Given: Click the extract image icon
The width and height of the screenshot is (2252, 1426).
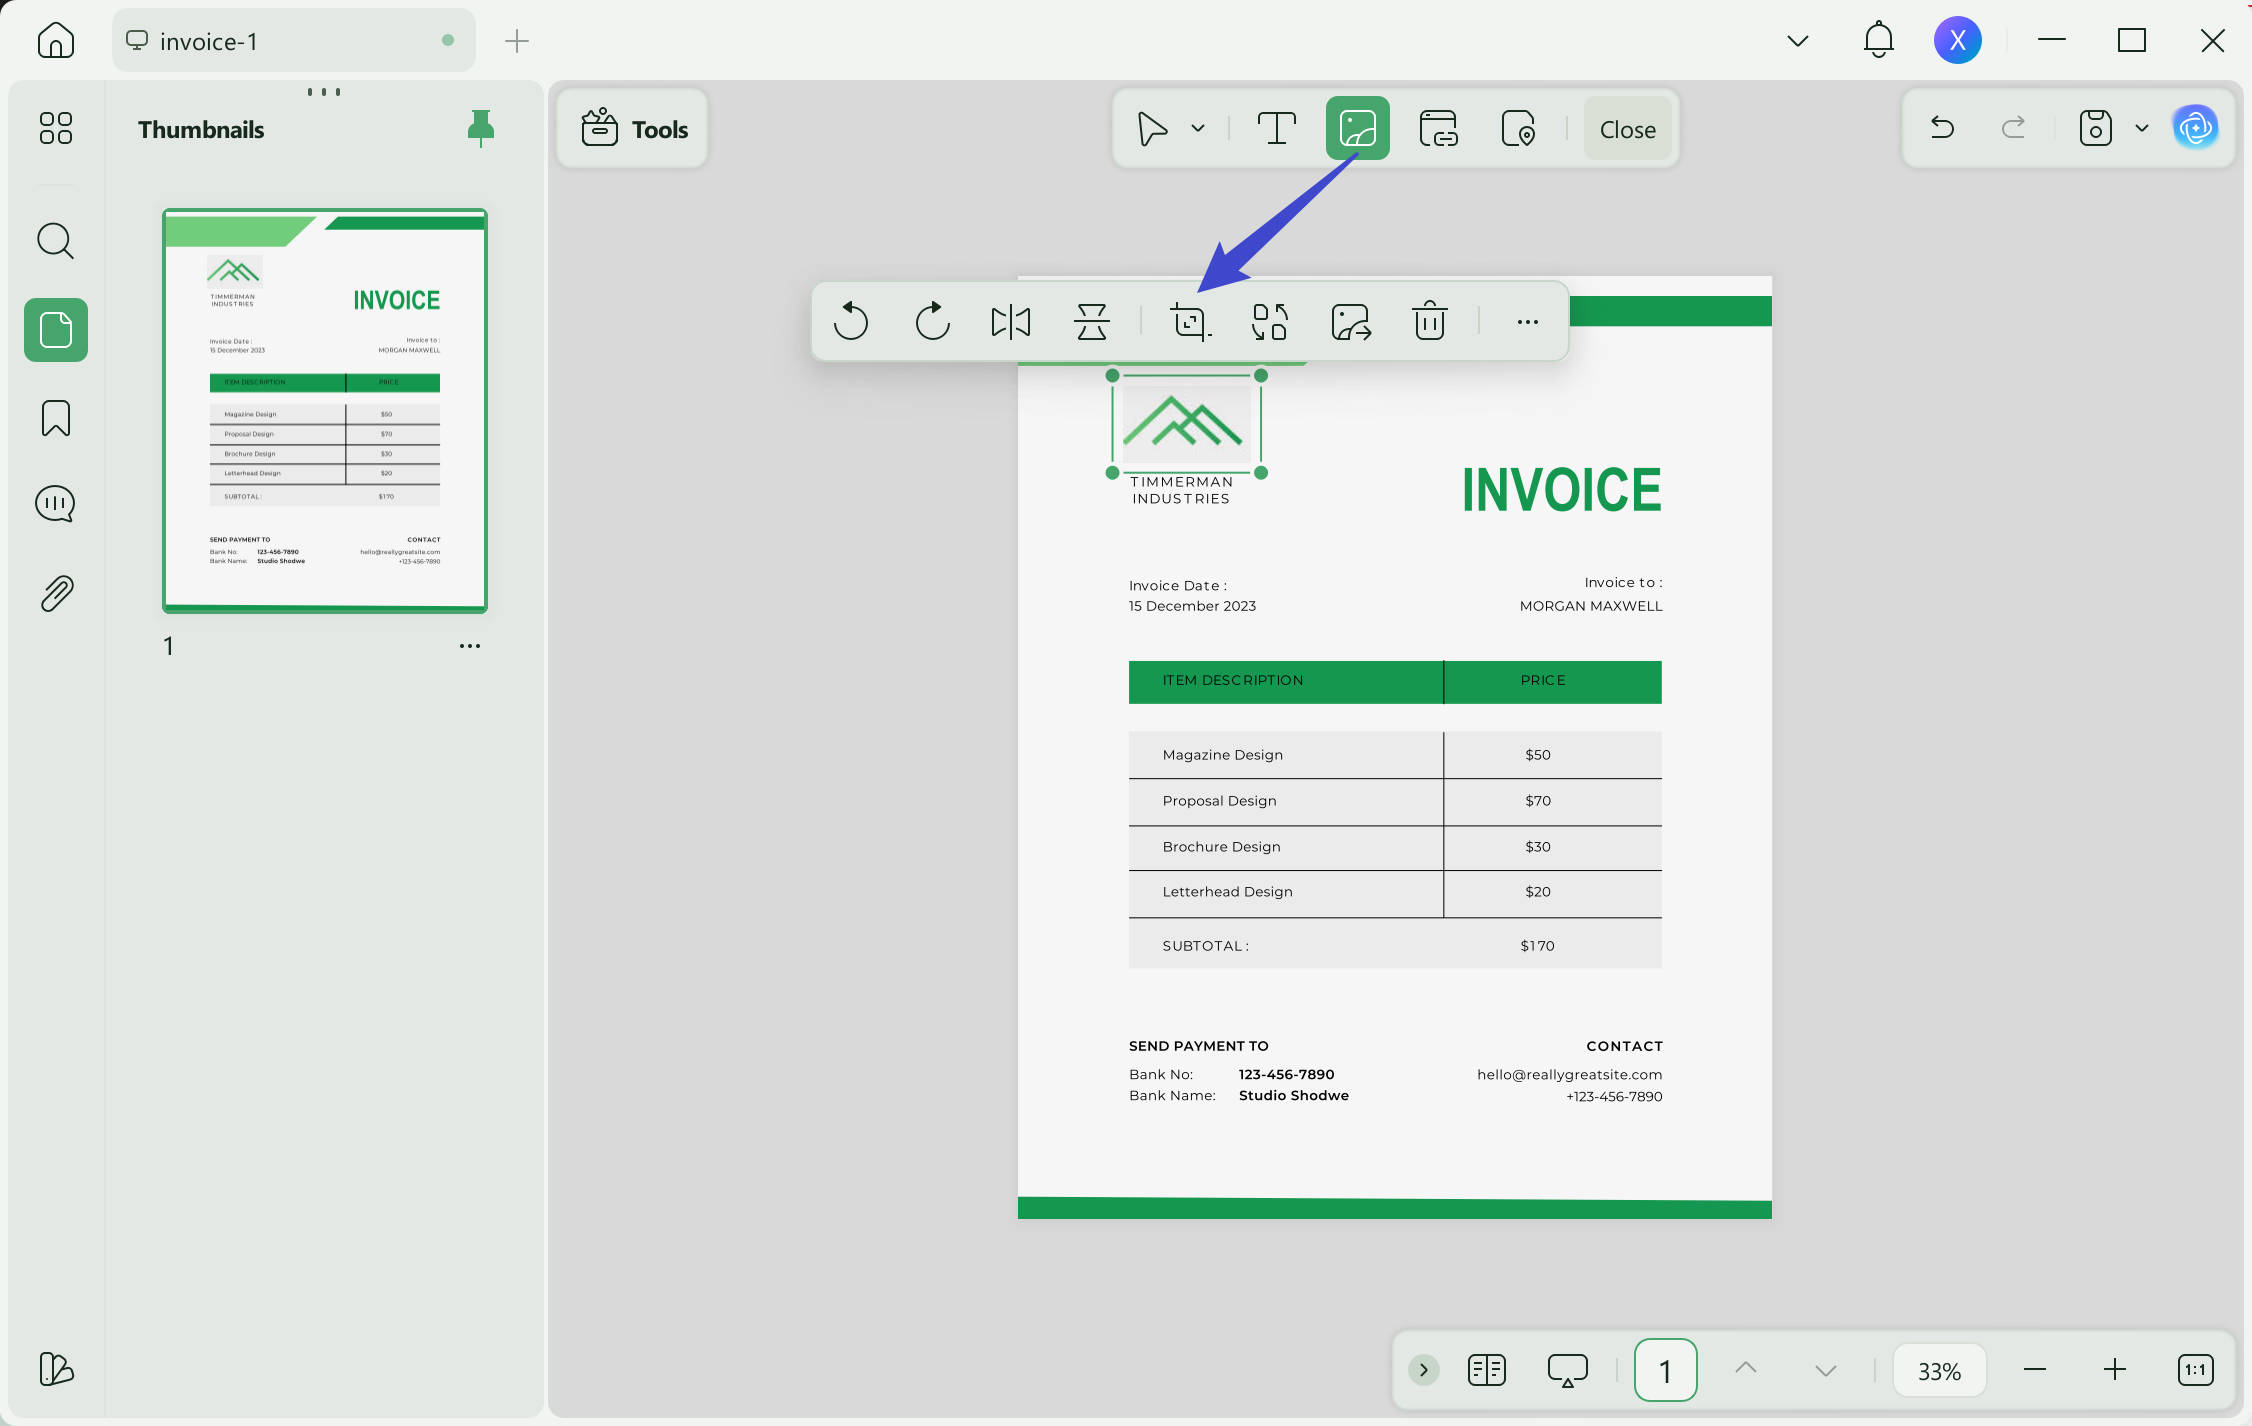Looking at the screenshot, I should coord(1351,322).
